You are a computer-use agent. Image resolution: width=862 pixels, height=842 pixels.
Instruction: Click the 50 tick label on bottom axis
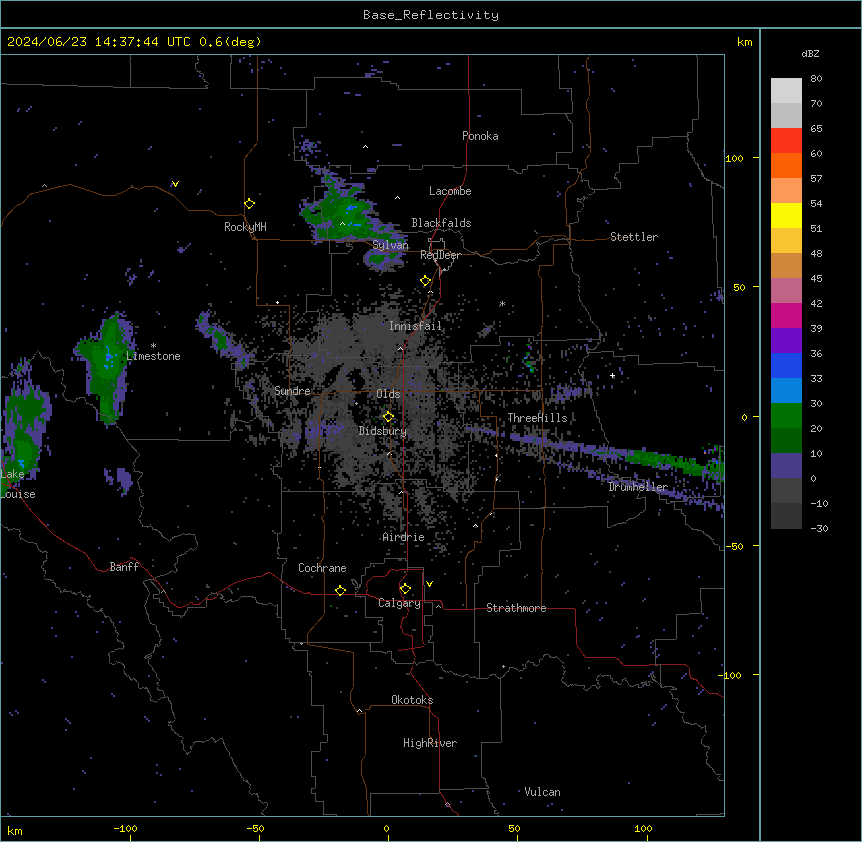514,828
